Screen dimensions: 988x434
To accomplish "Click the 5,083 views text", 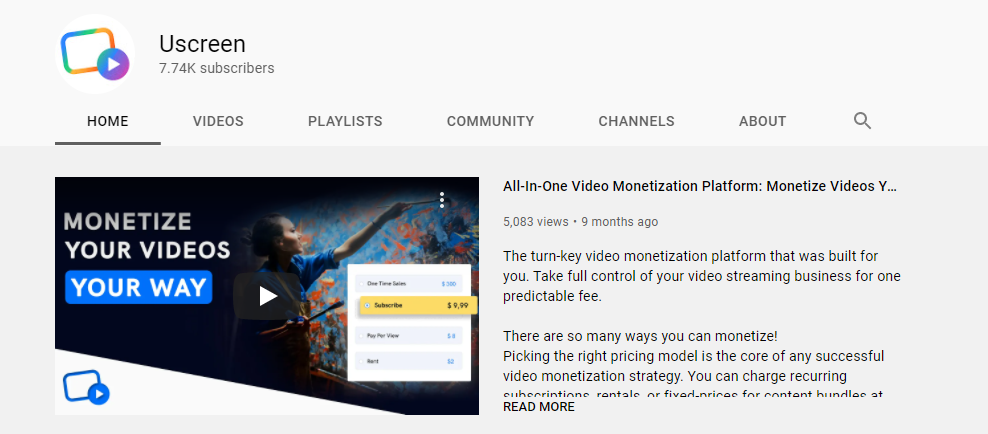I will point(536,222).
